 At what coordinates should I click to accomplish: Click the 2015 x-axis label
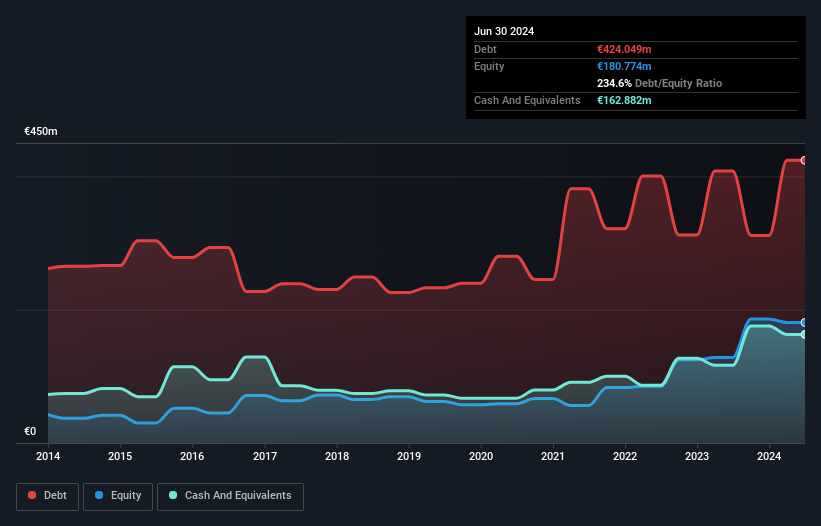[x=120, y=456]
